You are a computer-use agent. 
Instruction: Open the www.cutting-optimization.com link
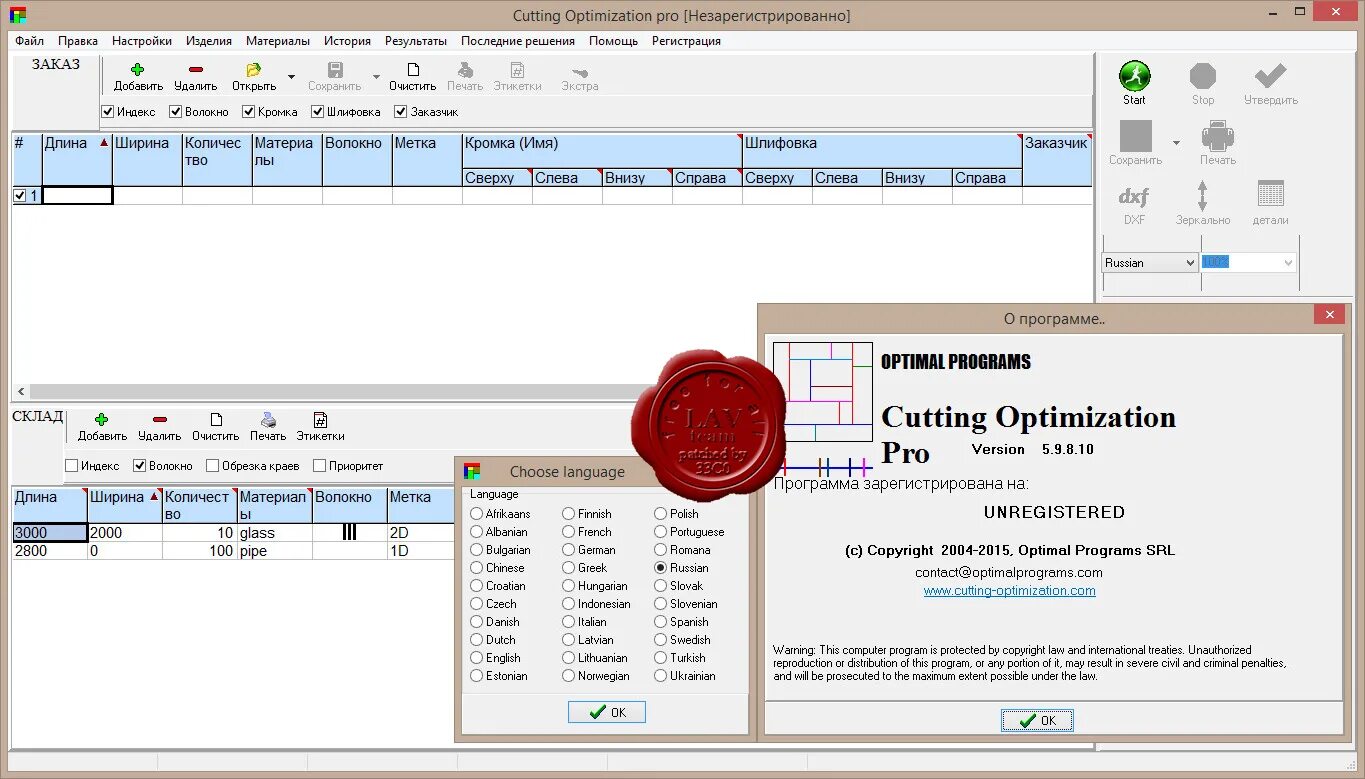(x=1009, y=591)
